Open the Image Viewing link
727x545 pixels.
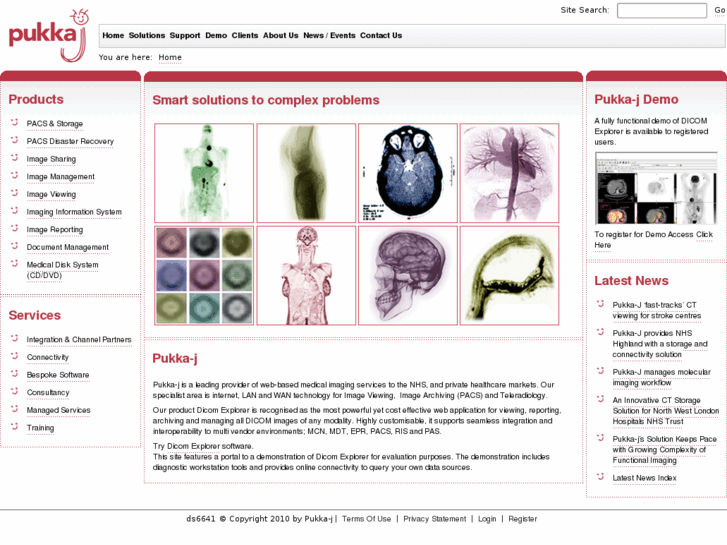pos(51,194)
